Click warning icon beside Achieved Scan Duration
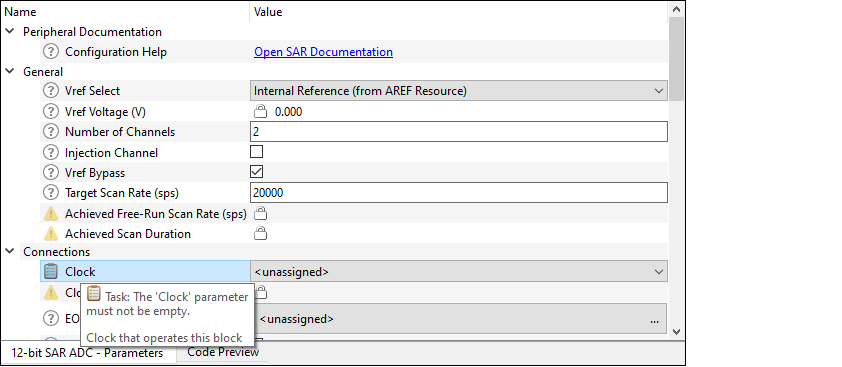This screenshot has height=367, width=842. [50, 234]
